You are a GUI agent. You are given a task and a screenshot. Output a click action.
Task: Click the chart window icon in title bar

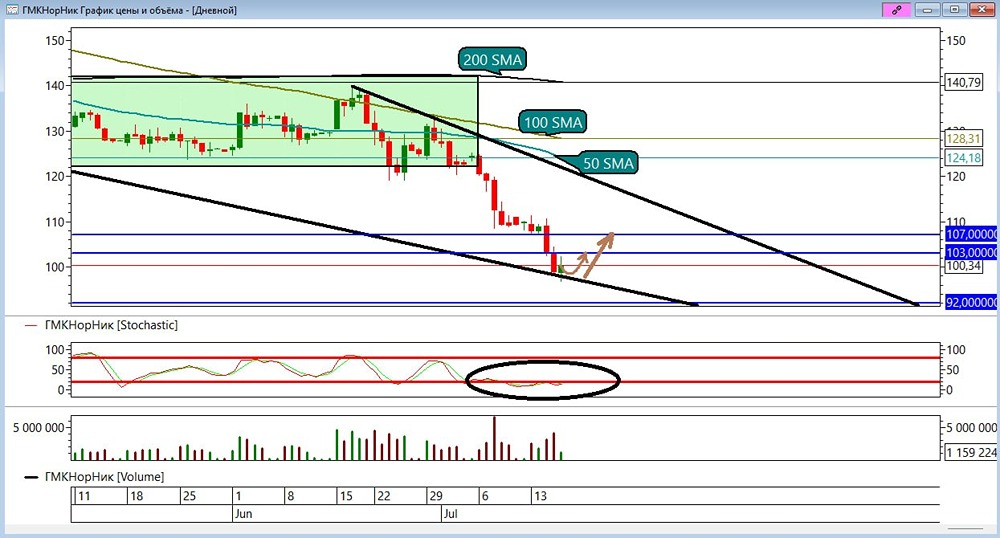coord(12,10)
